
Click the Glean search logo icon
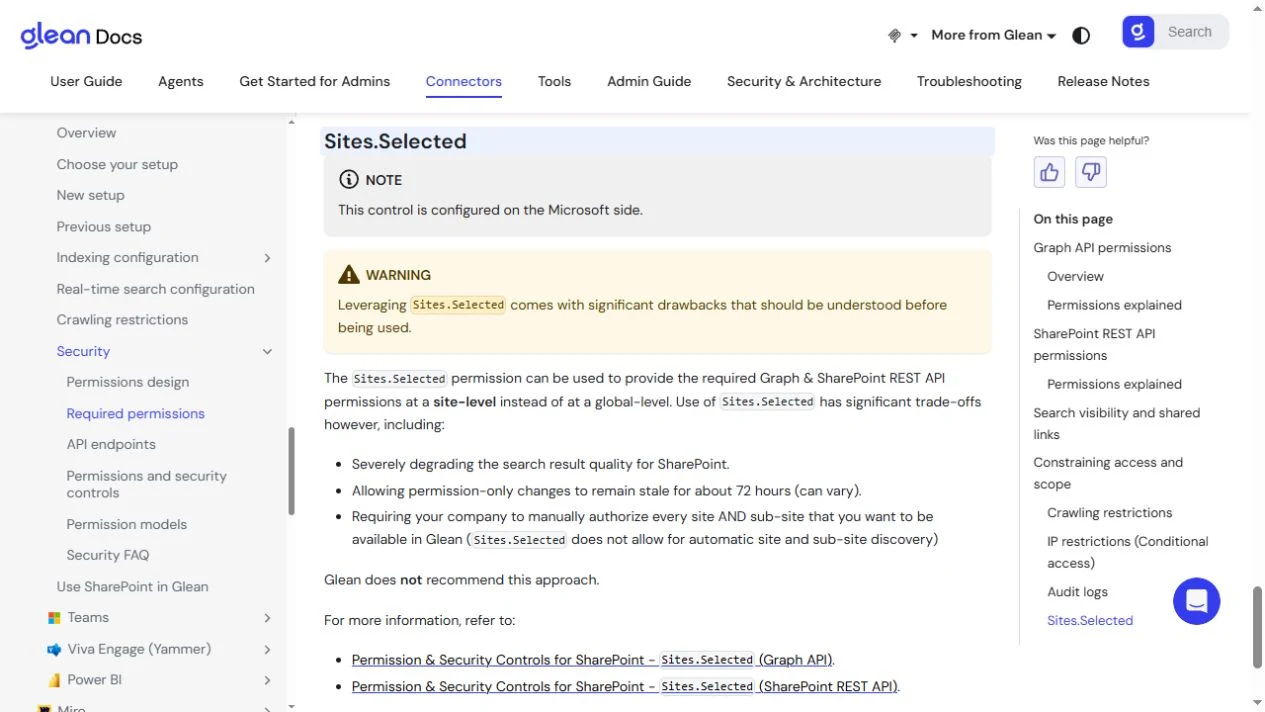click(x=1138, y=32)
